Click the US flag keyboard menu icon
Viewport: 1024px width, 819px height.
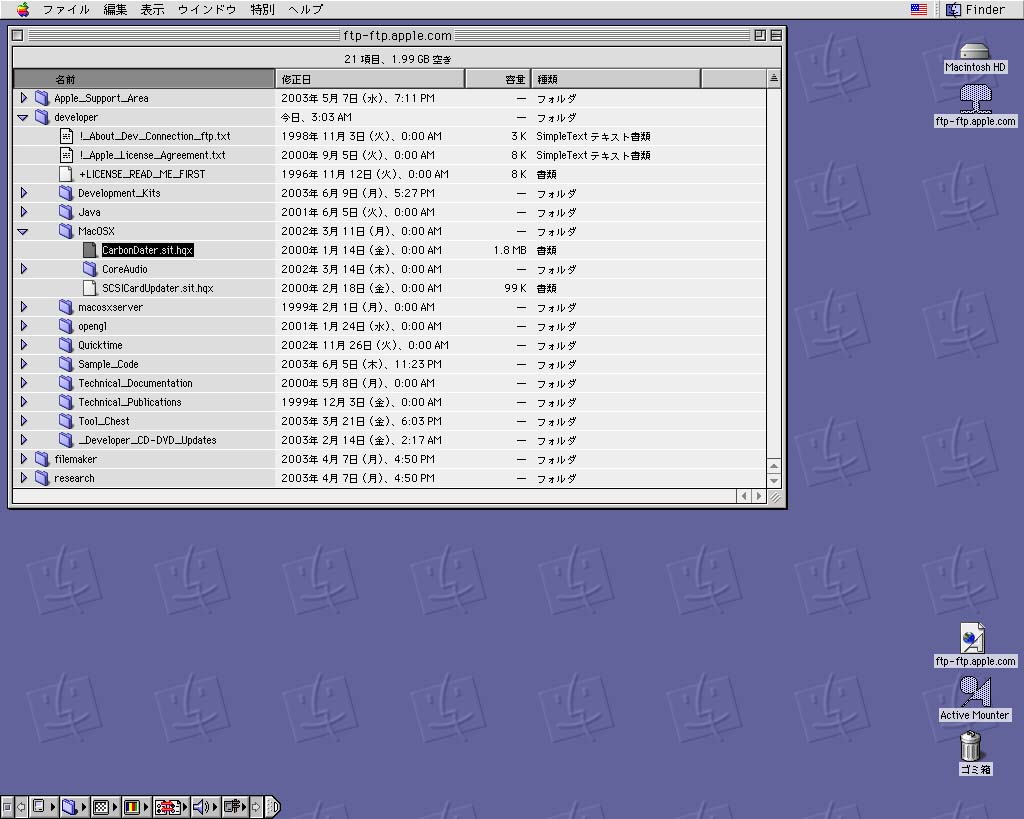919,9
